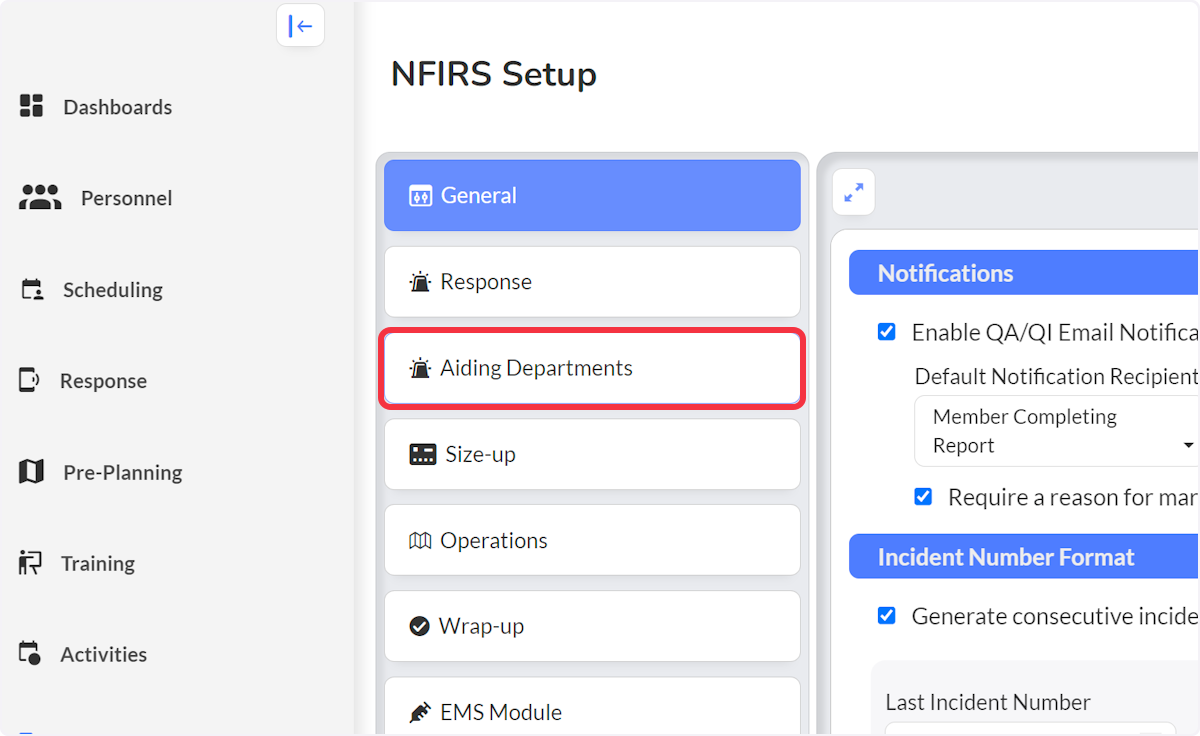Screen dimensions: 1200x736
Task: Open the Member Completing Report dropdown
Action: (x=1057, y=431)
